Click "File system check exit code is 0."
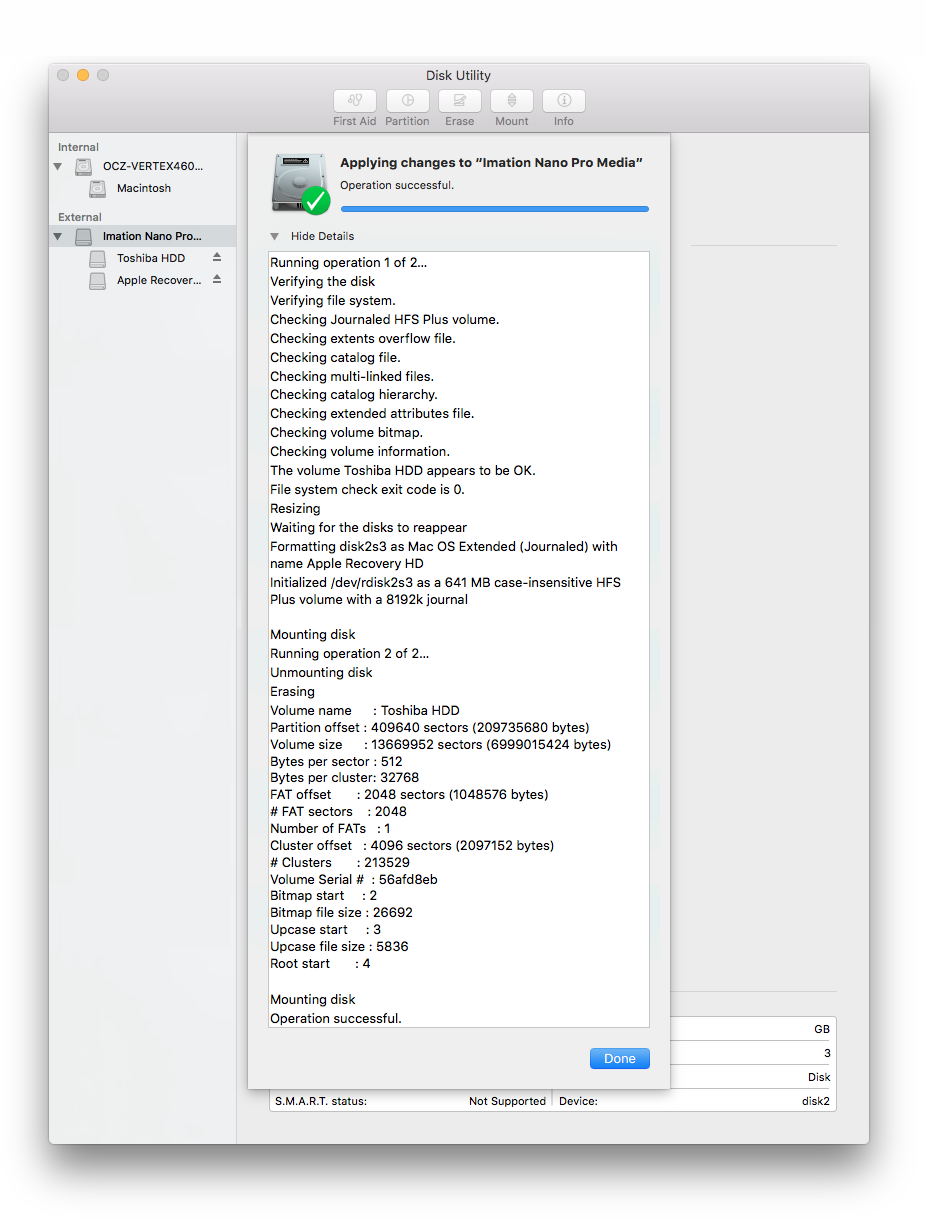Viewport: 925px width, 1229px height. point(367,490)
